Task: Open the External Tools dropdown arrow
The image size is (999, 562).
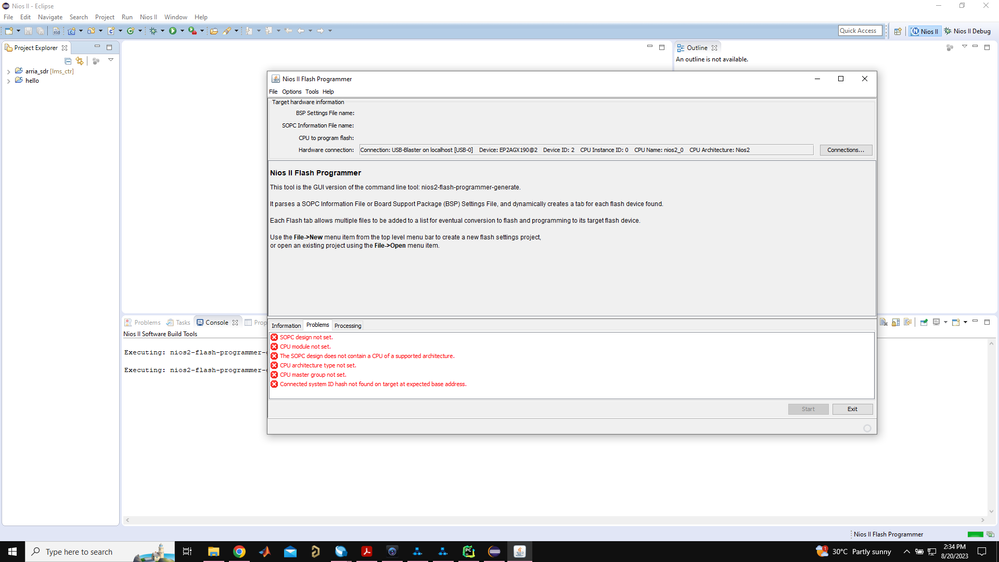Action: coord(202,31)
